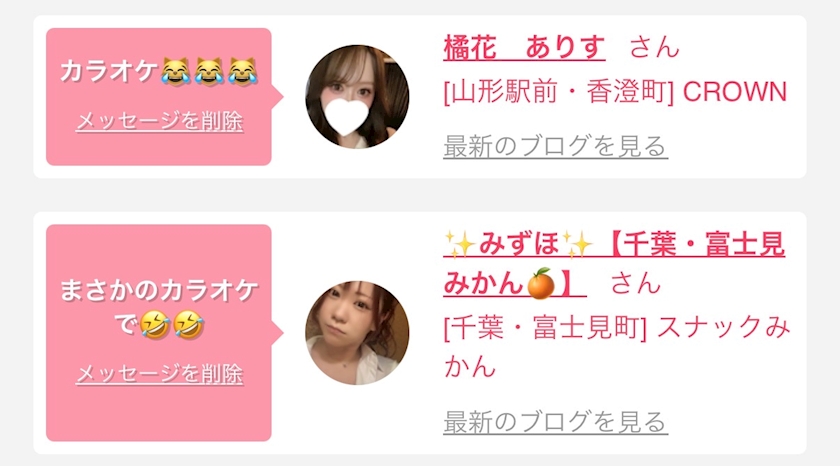840x466 pixels.
Task: Delete the まさかのカラオケで message
Action: (159, 373)
